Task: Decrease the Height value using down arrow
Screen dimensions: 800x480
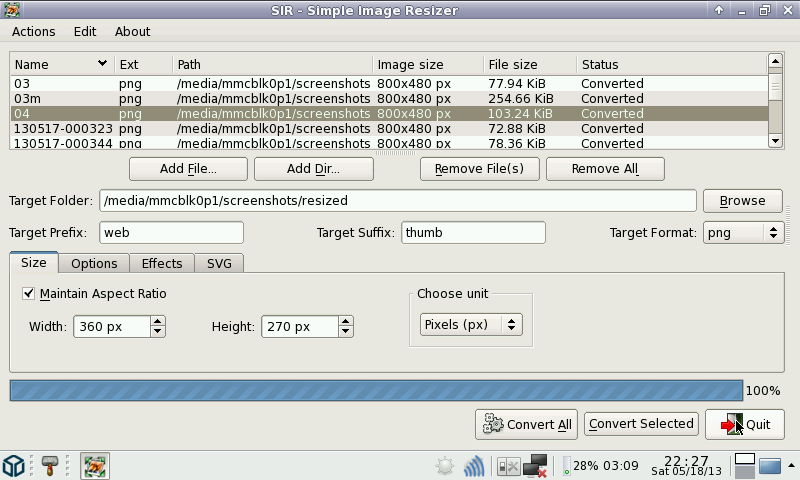Action: (x=345, y=332)
